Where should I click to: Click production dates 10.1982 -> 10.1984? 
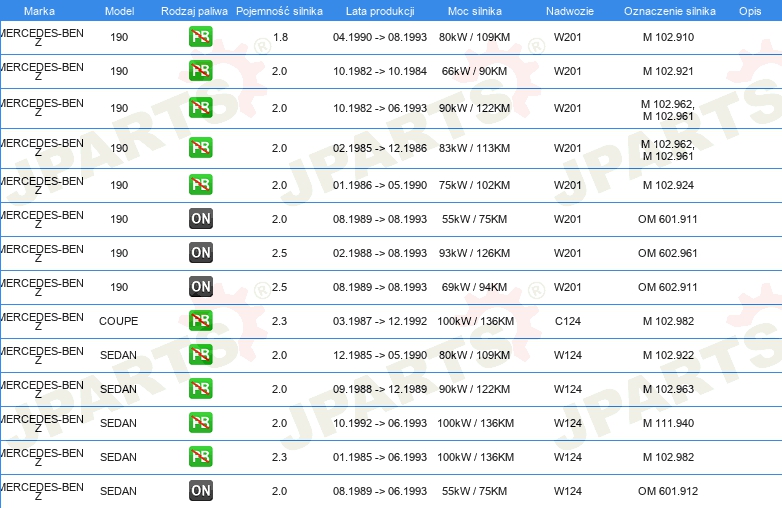pos(380,71)
